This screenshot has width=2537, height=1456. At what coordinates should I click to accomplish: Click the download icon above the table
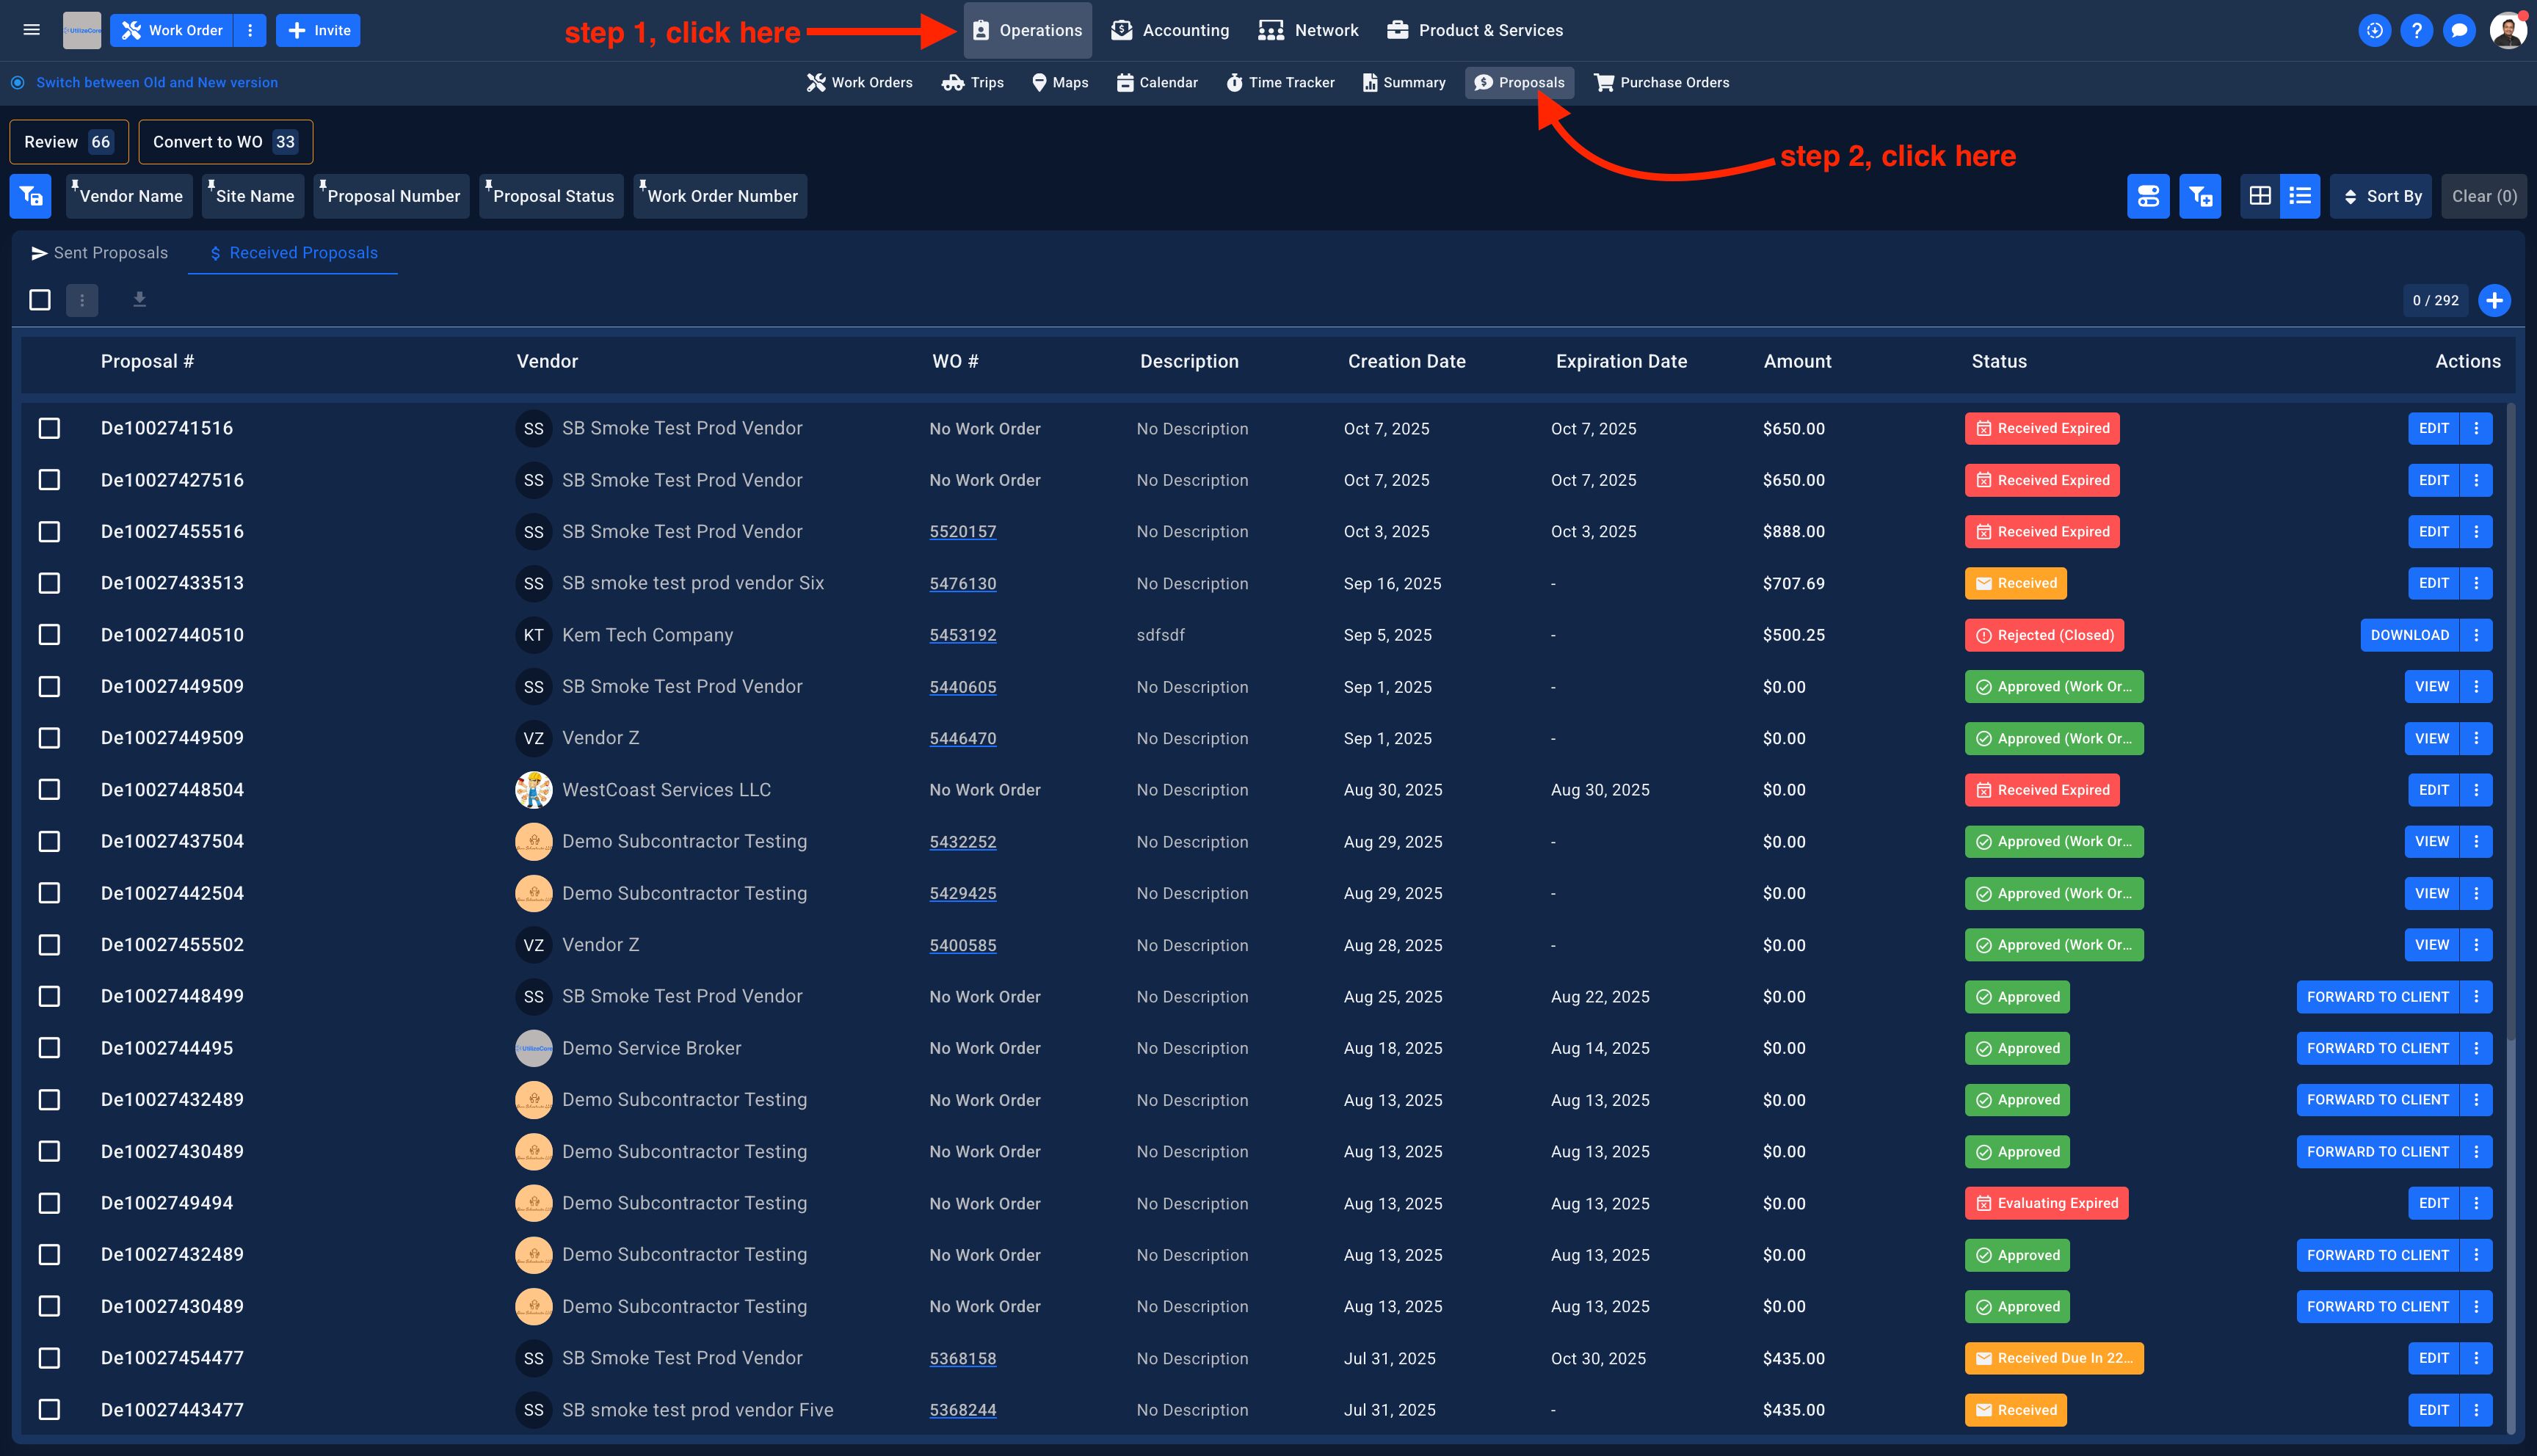[x=139, y=300]
